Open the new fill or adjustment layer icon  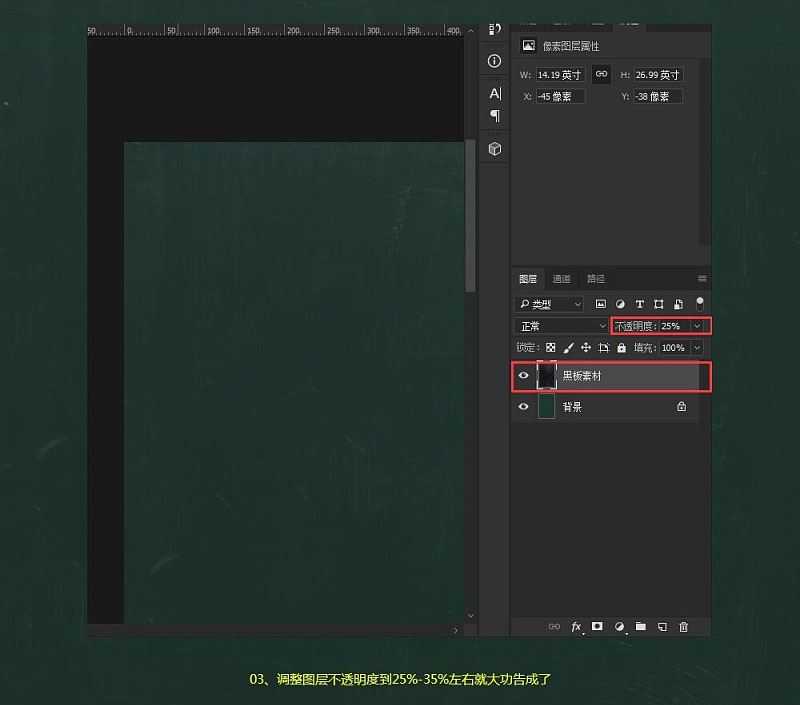coord(619,627)
